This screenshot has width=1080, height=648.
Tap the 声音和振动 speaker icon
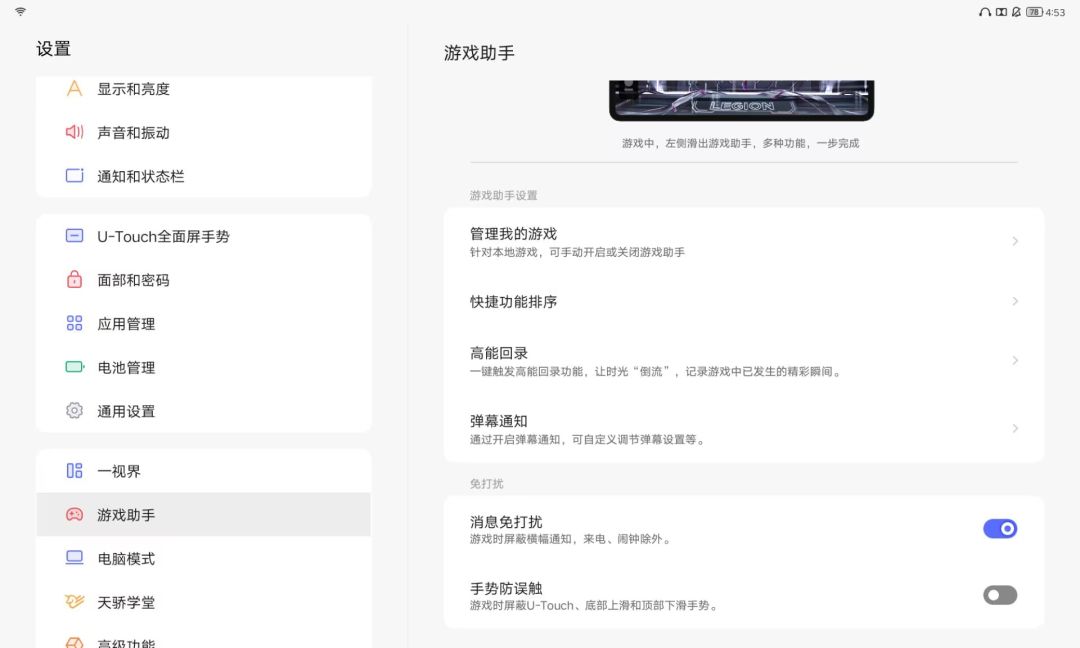74,132
